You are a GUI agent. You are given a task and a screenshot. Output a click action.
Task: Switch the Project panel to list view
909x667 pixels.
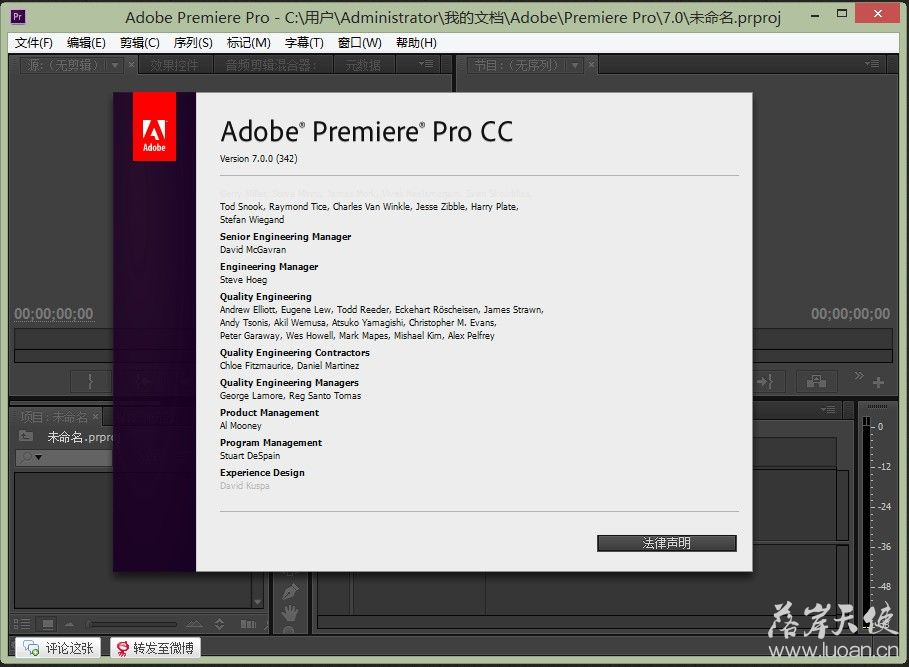[22, 624]
